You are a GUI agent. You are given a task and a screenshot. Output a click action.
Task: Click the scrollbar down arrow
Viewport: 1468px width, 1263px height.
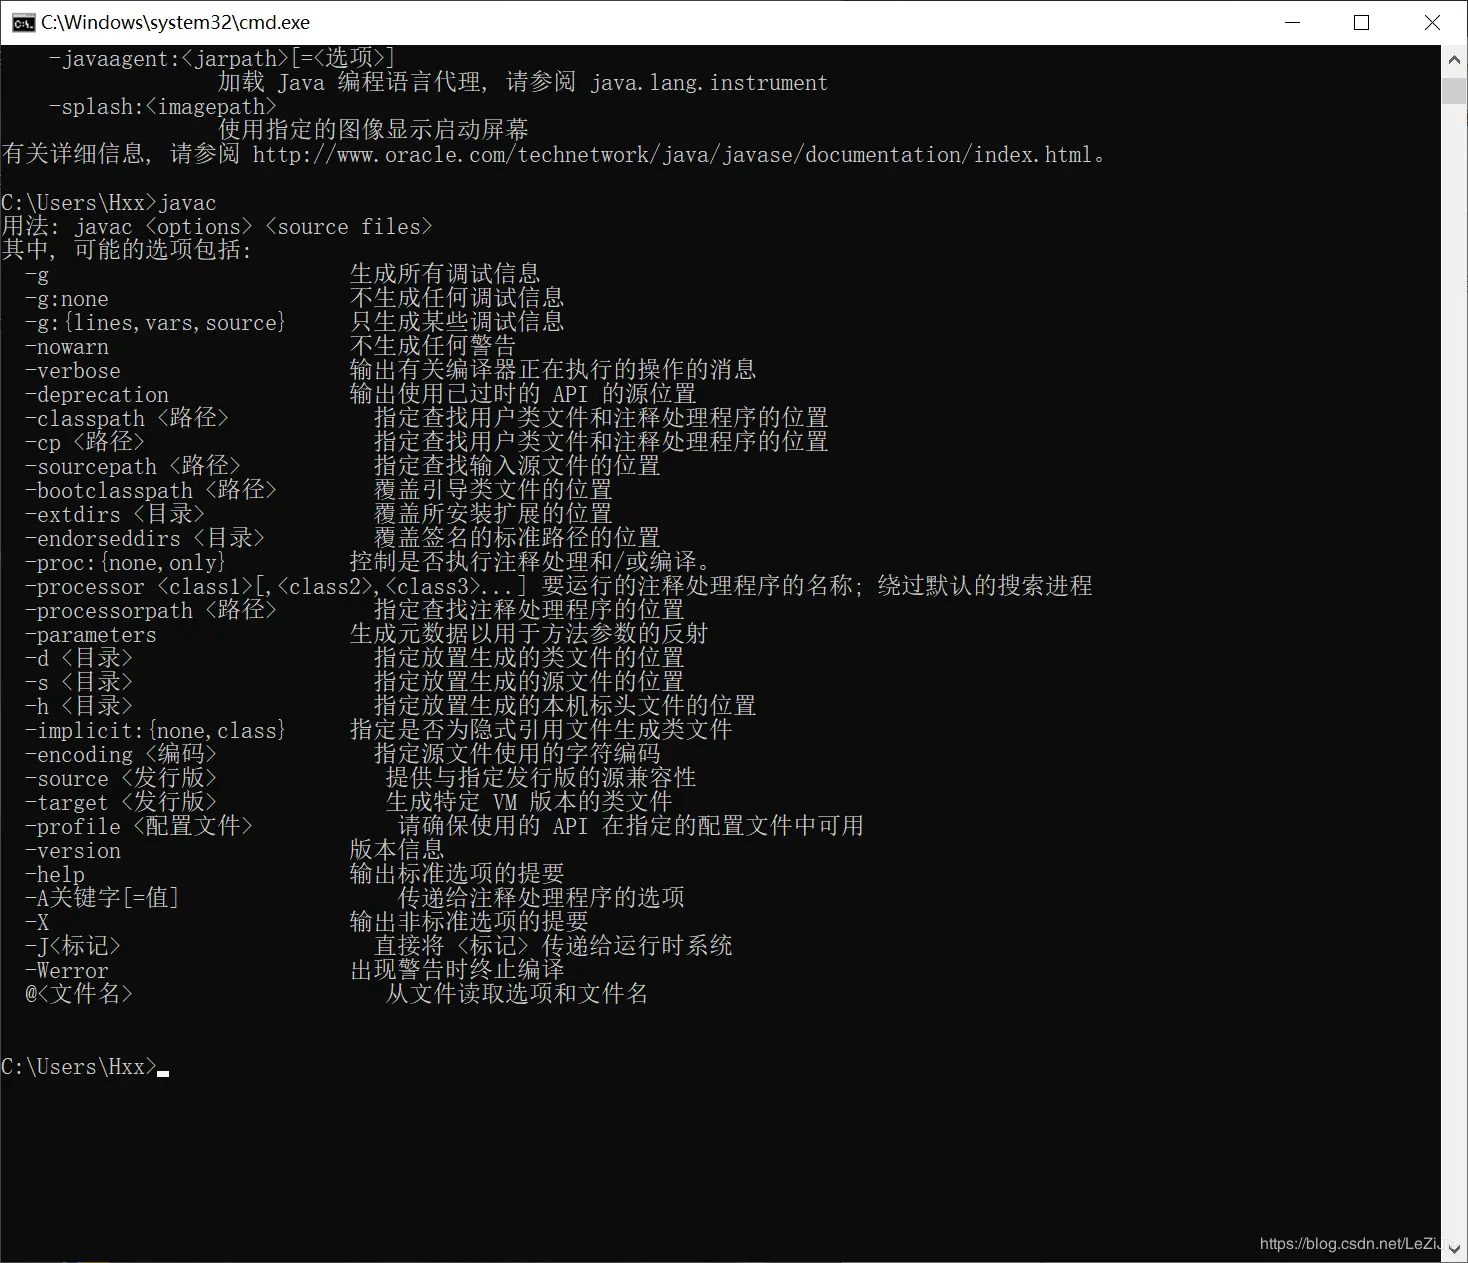click(1454, 1249)
